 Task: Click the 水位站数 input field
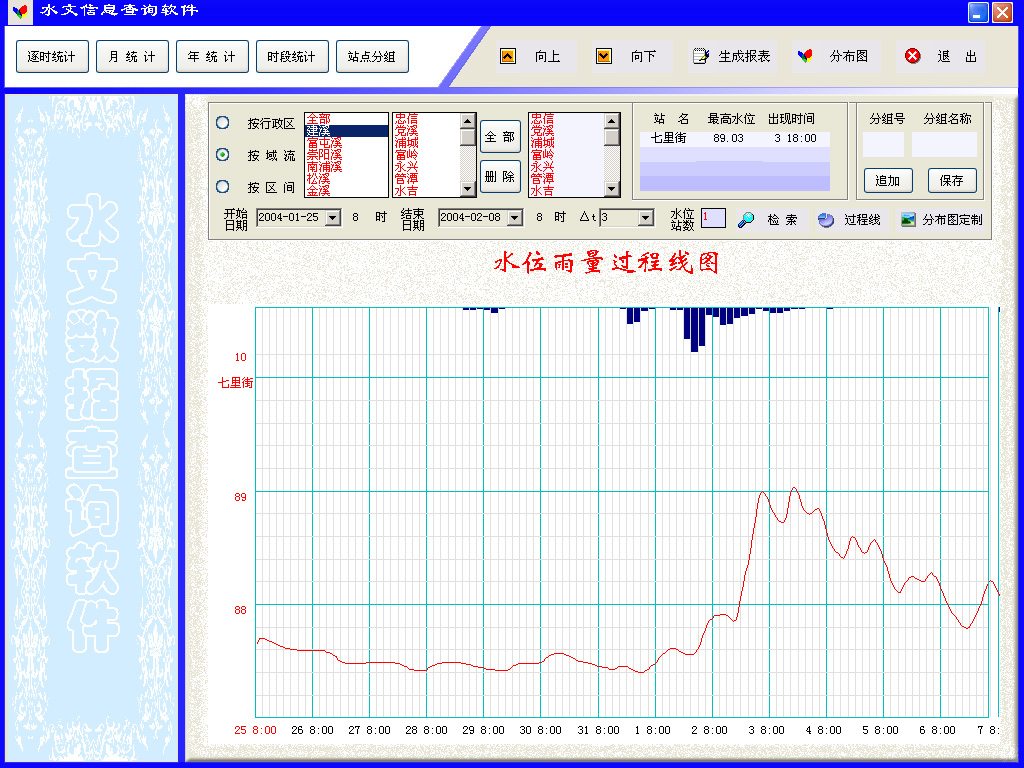click(x=713, y=218)
